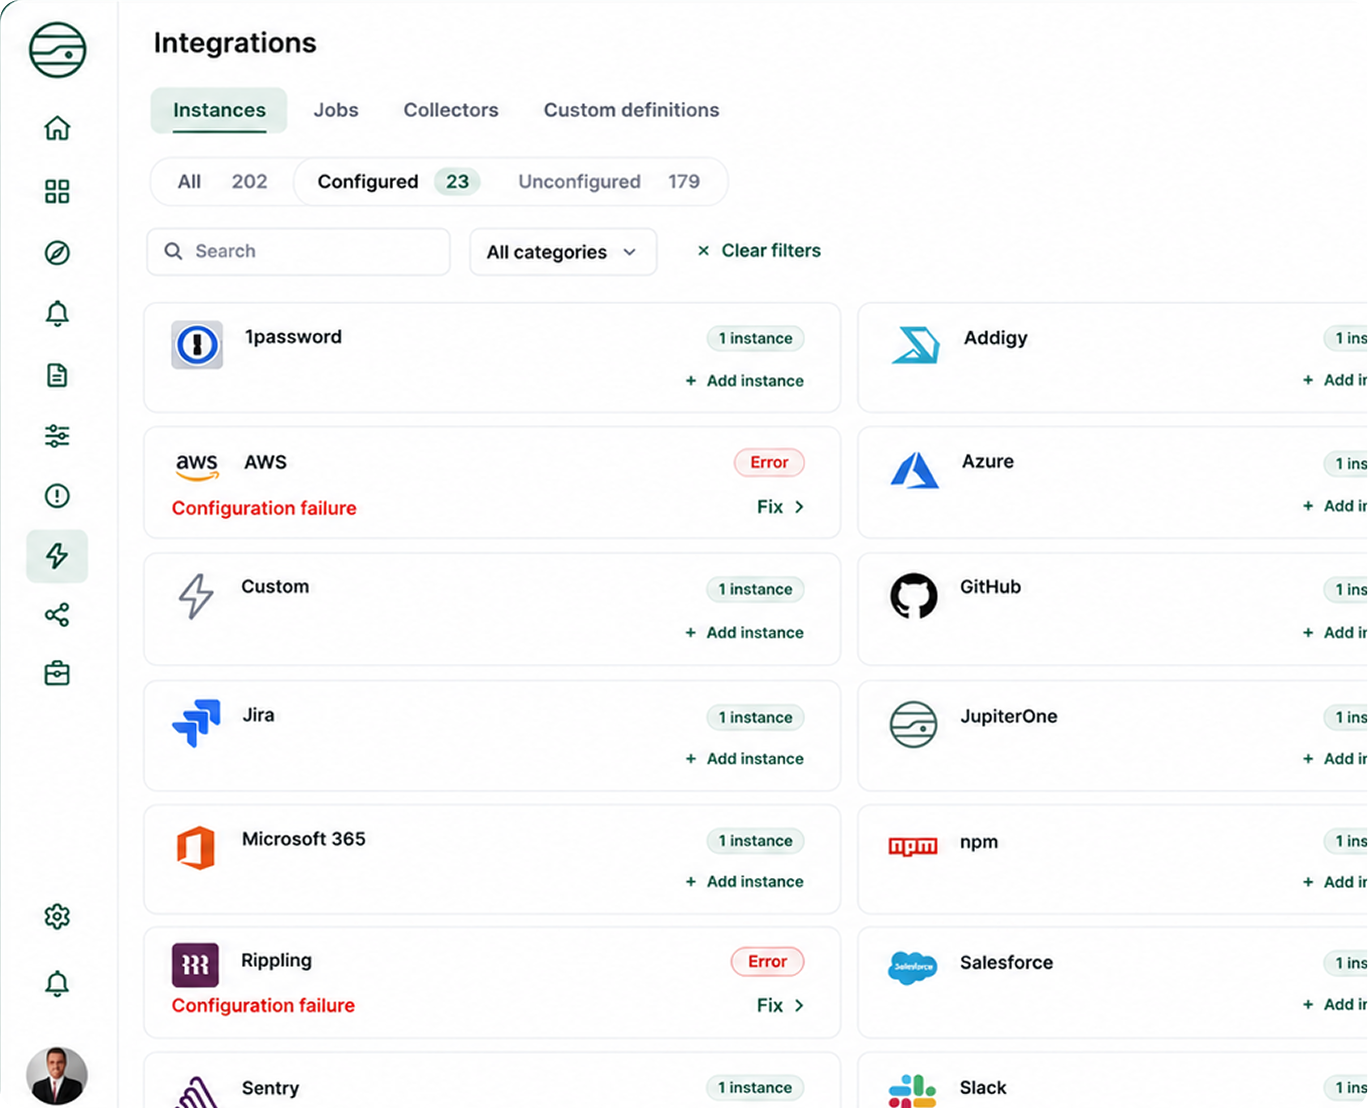This screenshot has height=1108, width=1368.
Task: Open the briefcase icon in the sidebar
Action: coord(57,674)
